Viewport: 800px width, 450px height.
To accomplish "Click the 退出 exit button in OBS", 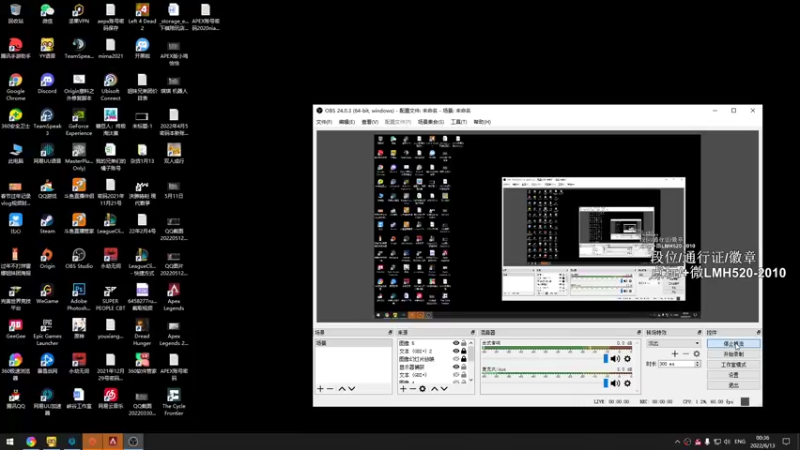I will pos(734,385).
